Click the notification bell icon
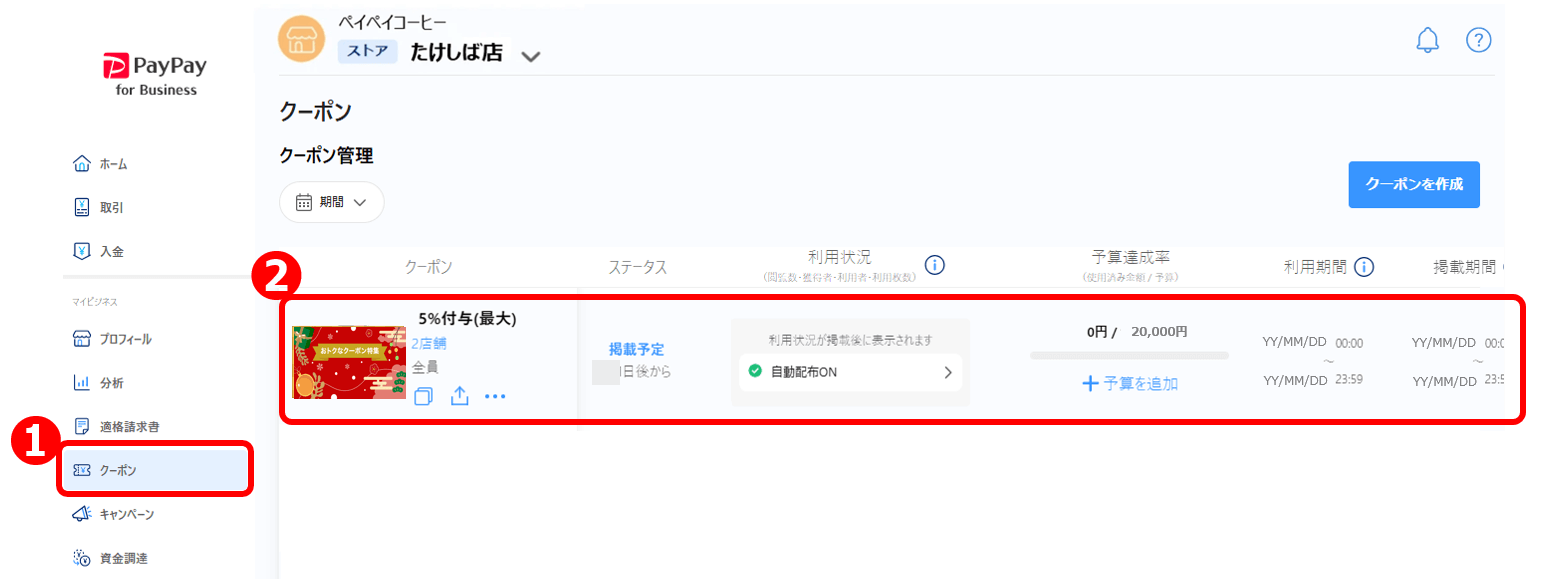The height and width of the screenshot is (579, 1541). pyautogui.click(x=1427, y=40)
